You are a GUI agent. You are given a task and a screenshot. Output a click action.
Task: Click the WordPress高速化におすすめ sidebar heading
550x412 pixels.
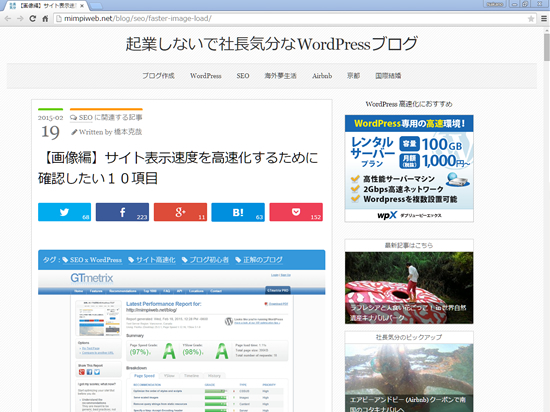pos(409,104)
